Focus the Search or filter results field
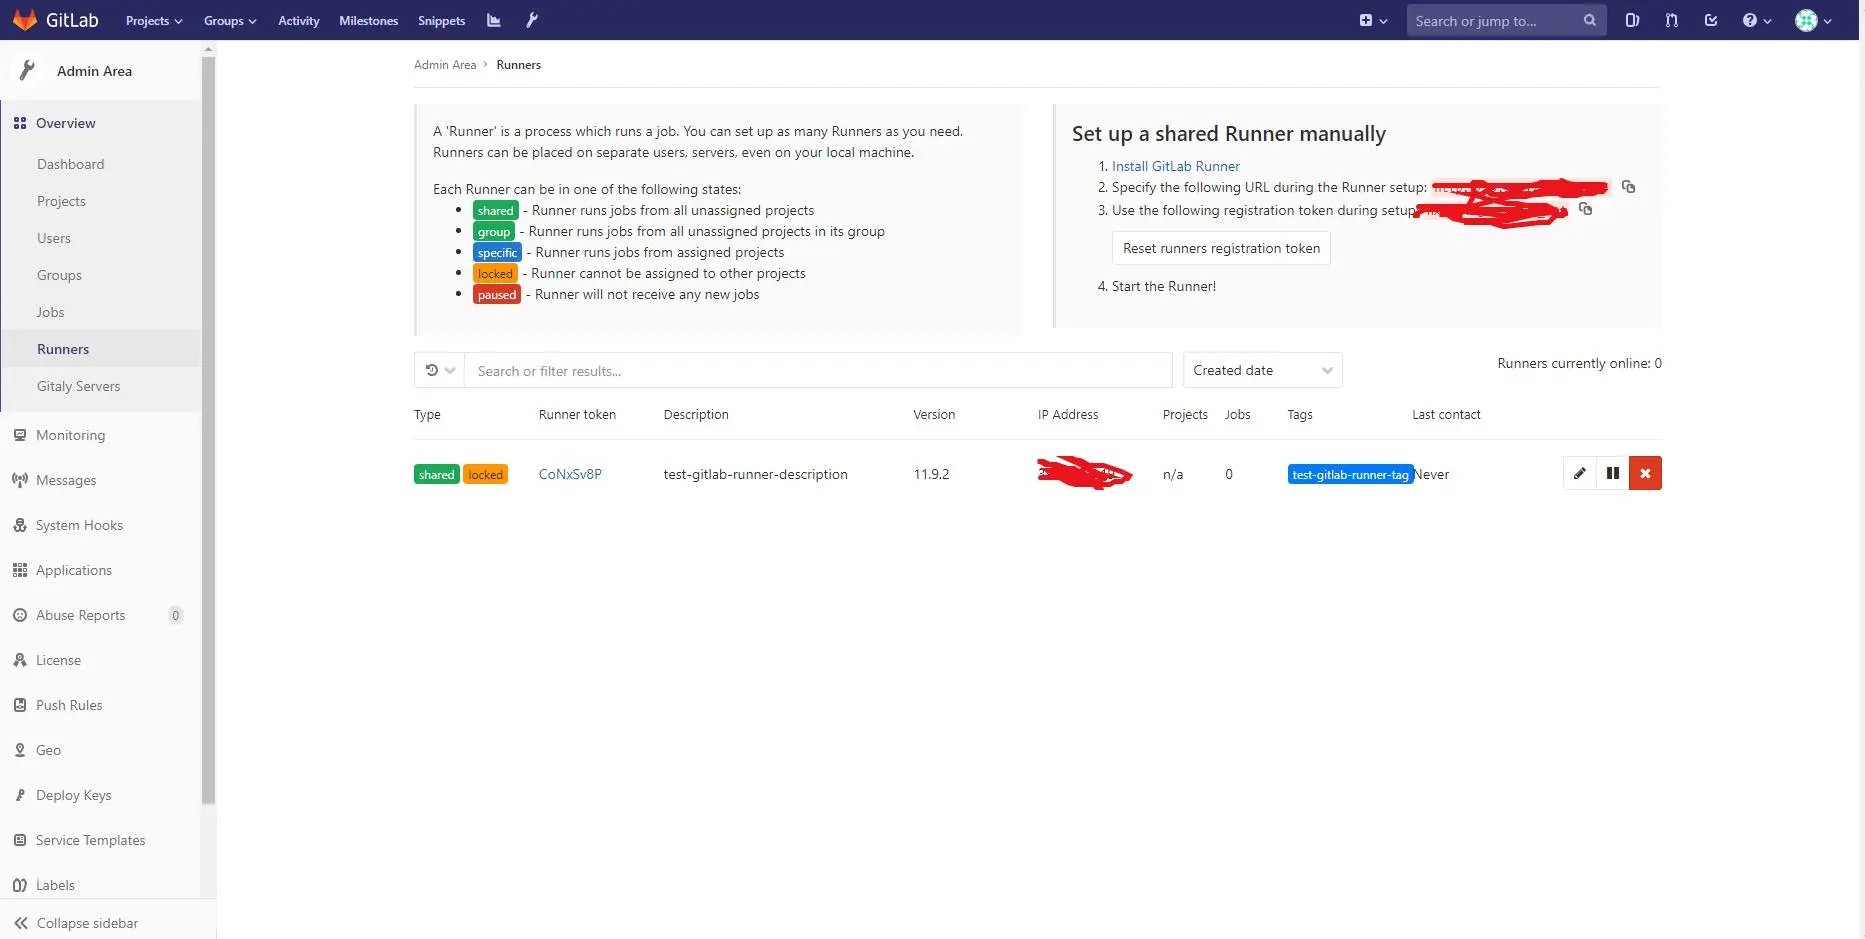This screenshot has height=939, width=1865. (x=818, y=370)
